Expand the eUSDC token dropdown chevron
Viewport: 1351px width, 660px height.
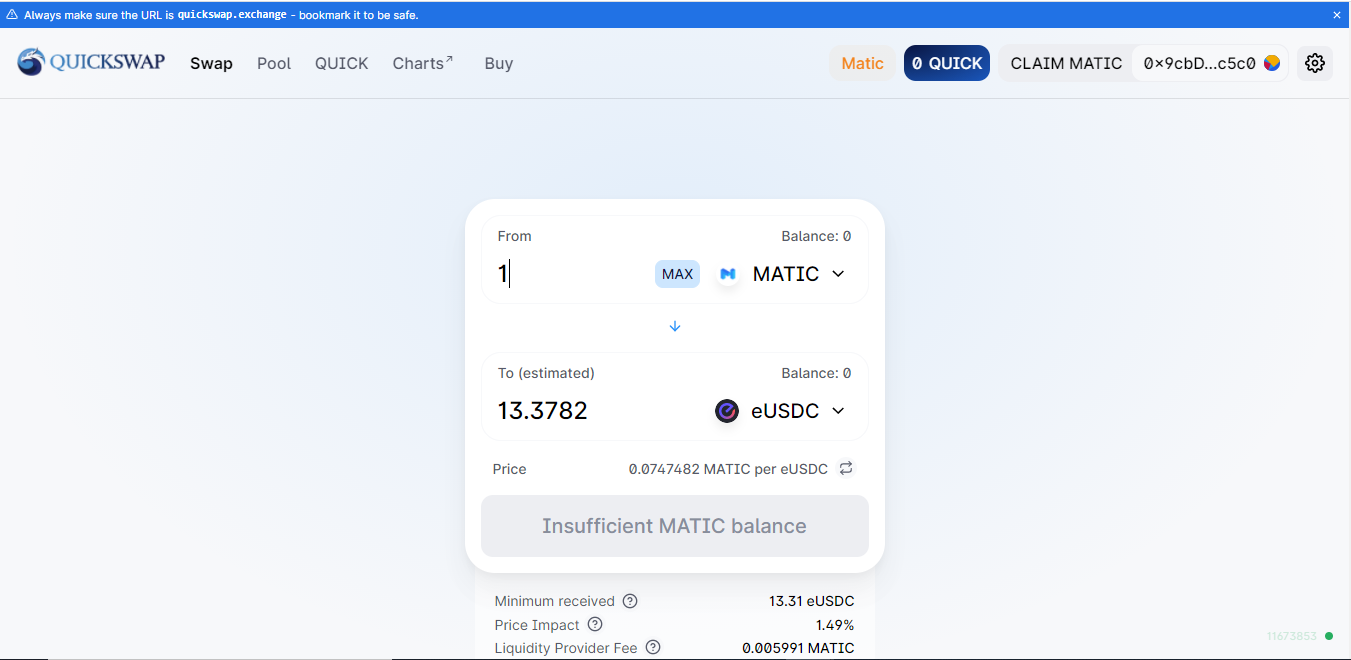[x=838, y=411]
